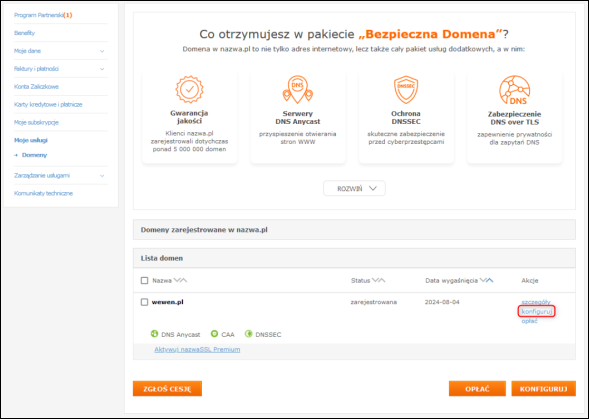Click the Serwery DNS Anycast pin icon
589x419 pixels.
point(298,89)
